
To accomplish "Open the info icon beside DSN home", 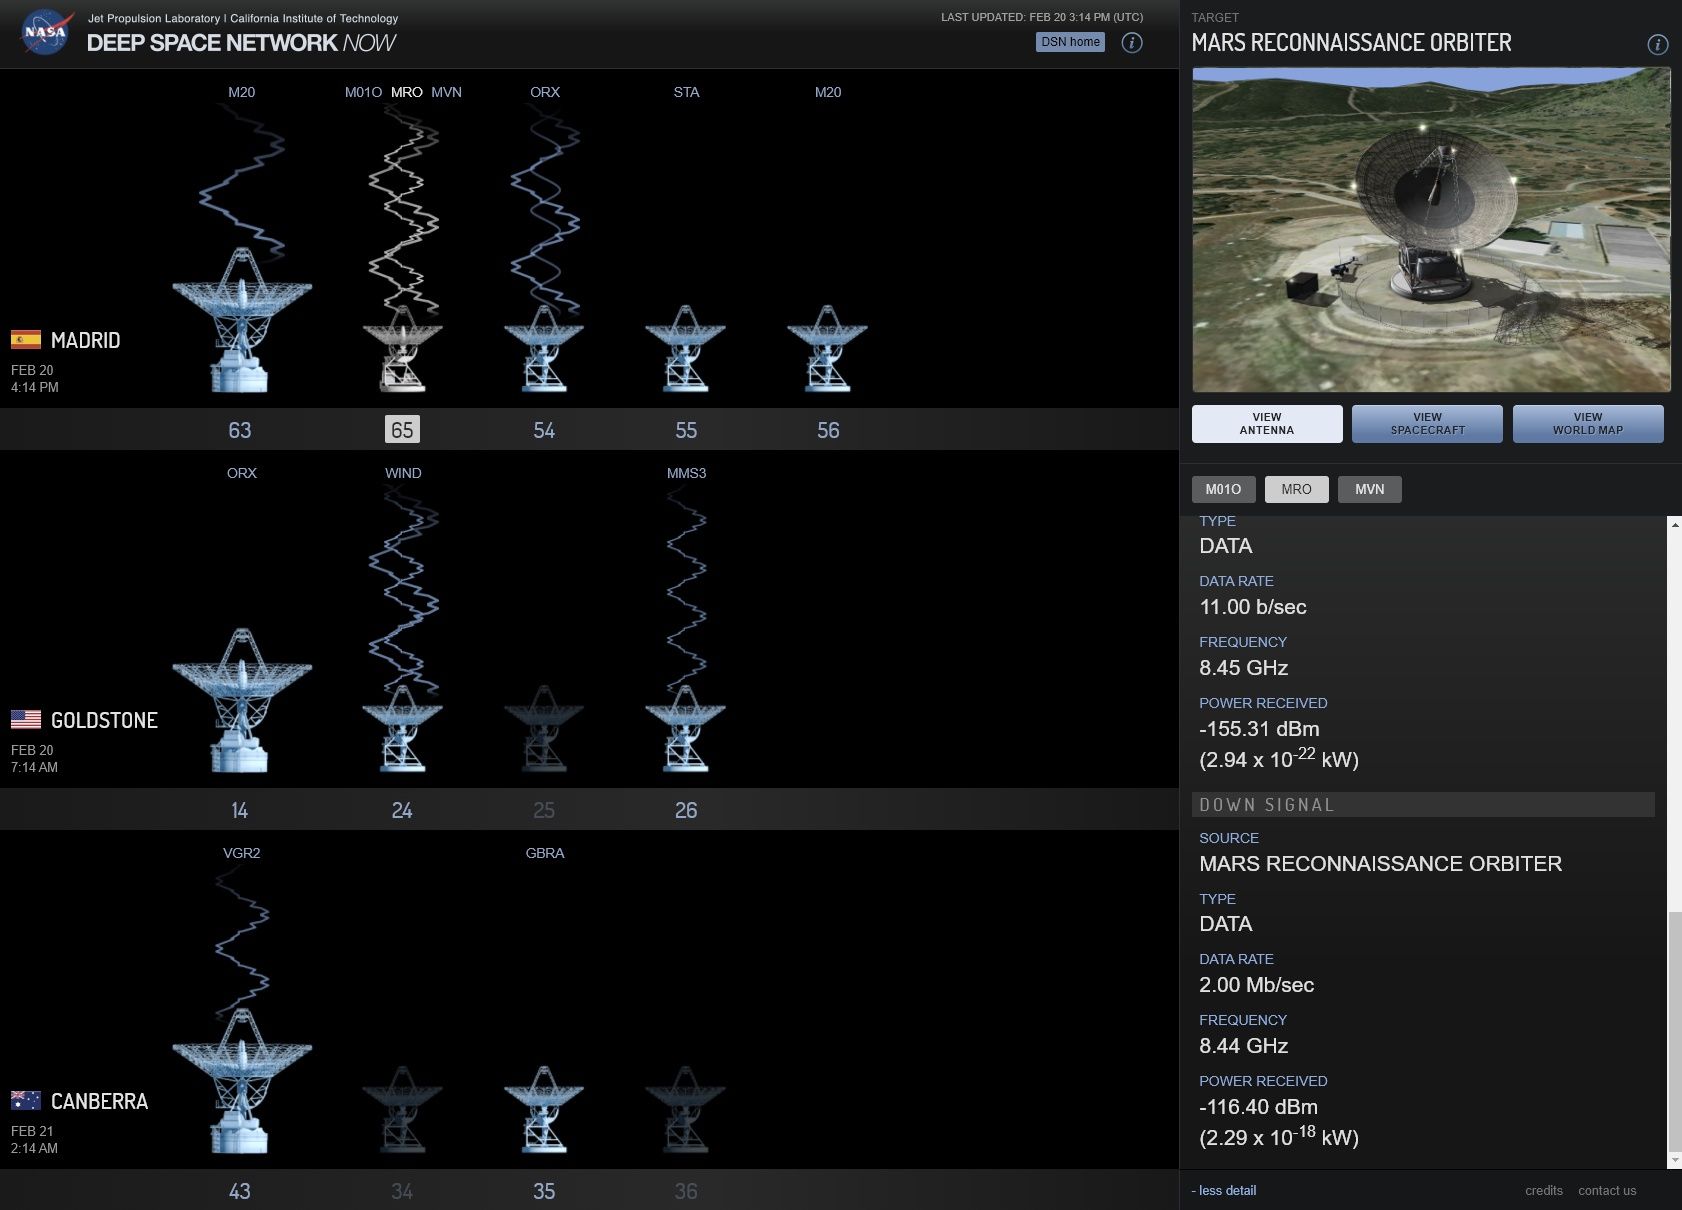I will 1132,42.
